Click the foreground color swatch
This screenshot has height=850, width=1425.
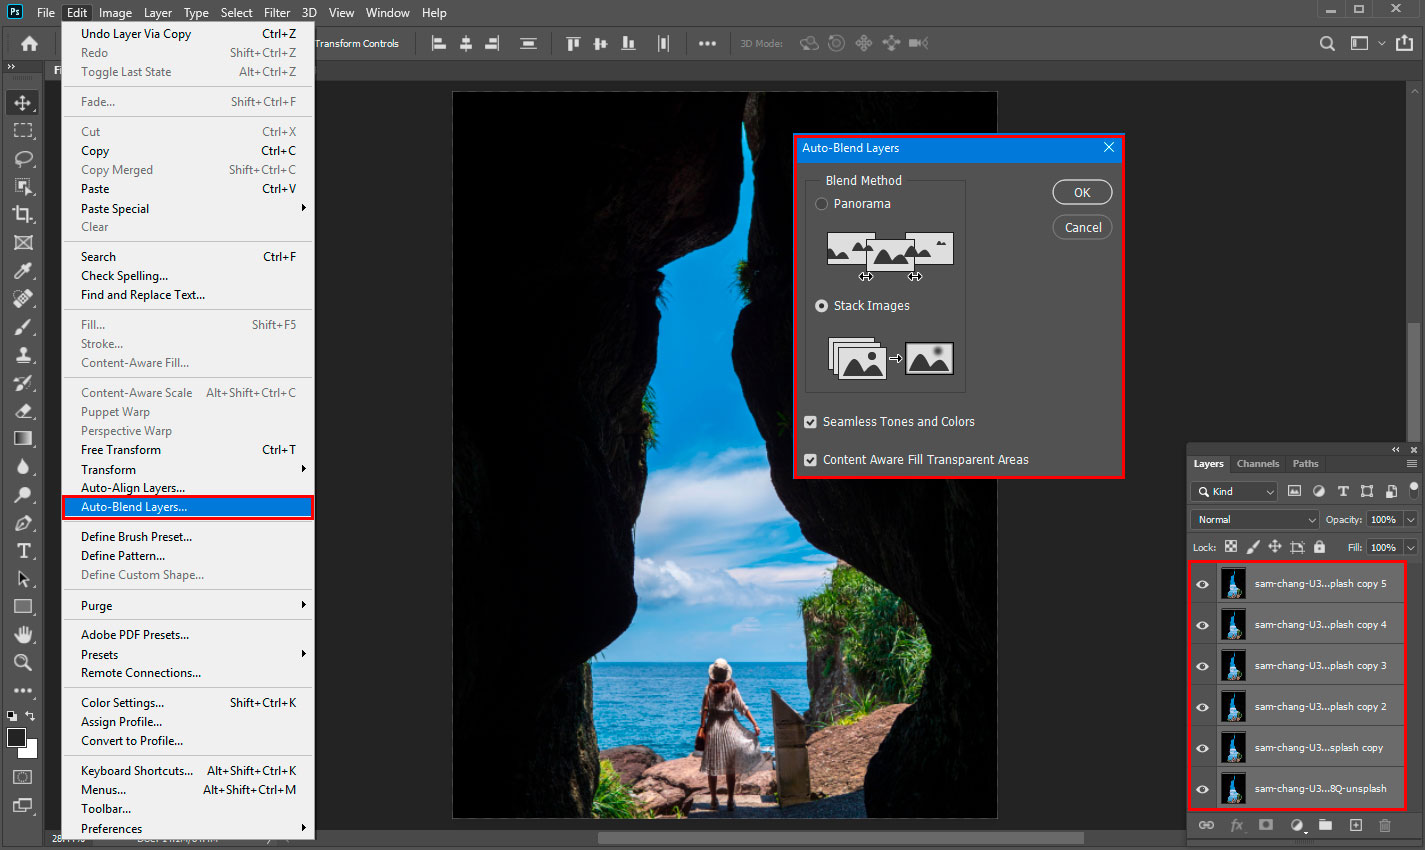click(16, 738)
